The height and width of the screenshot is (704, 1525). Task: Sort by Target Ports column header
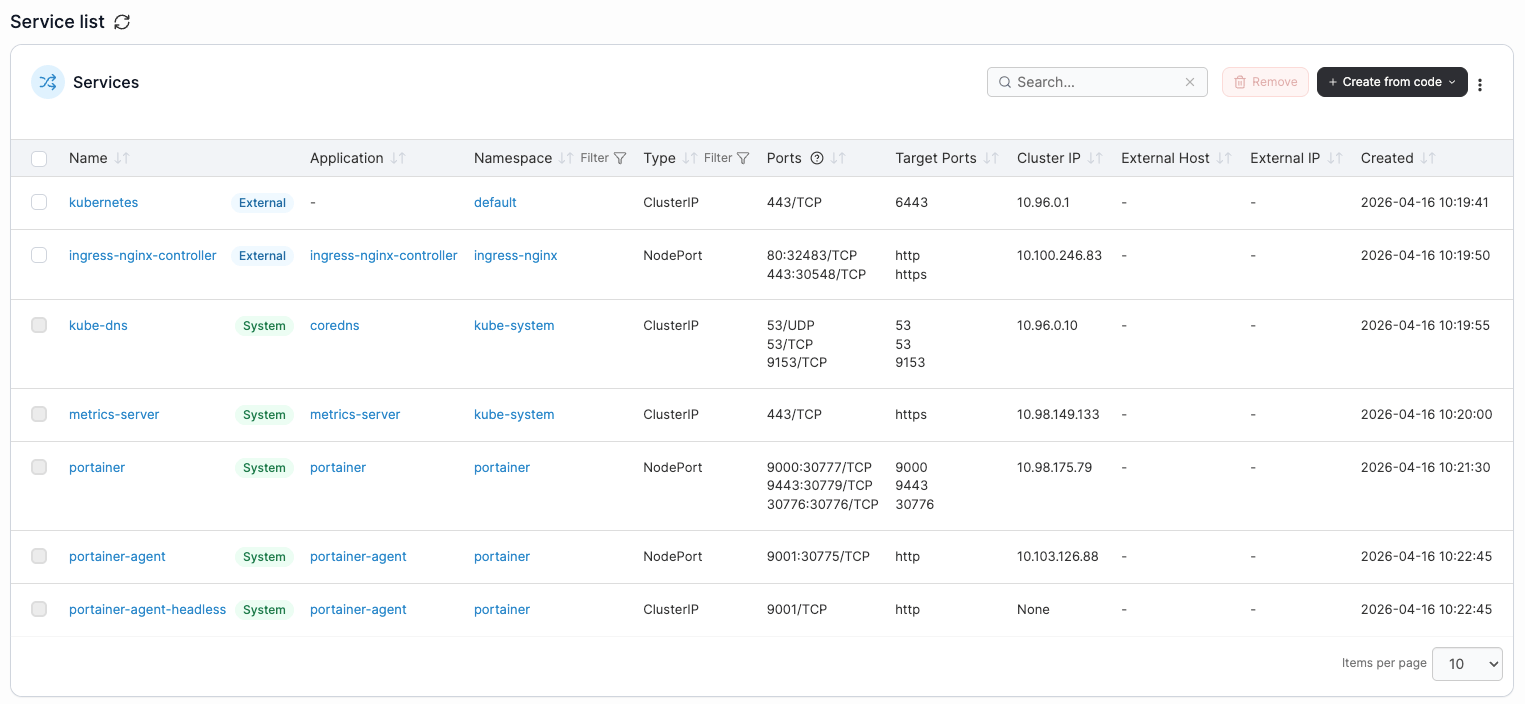pyautogui.click(x=935, y=158)
